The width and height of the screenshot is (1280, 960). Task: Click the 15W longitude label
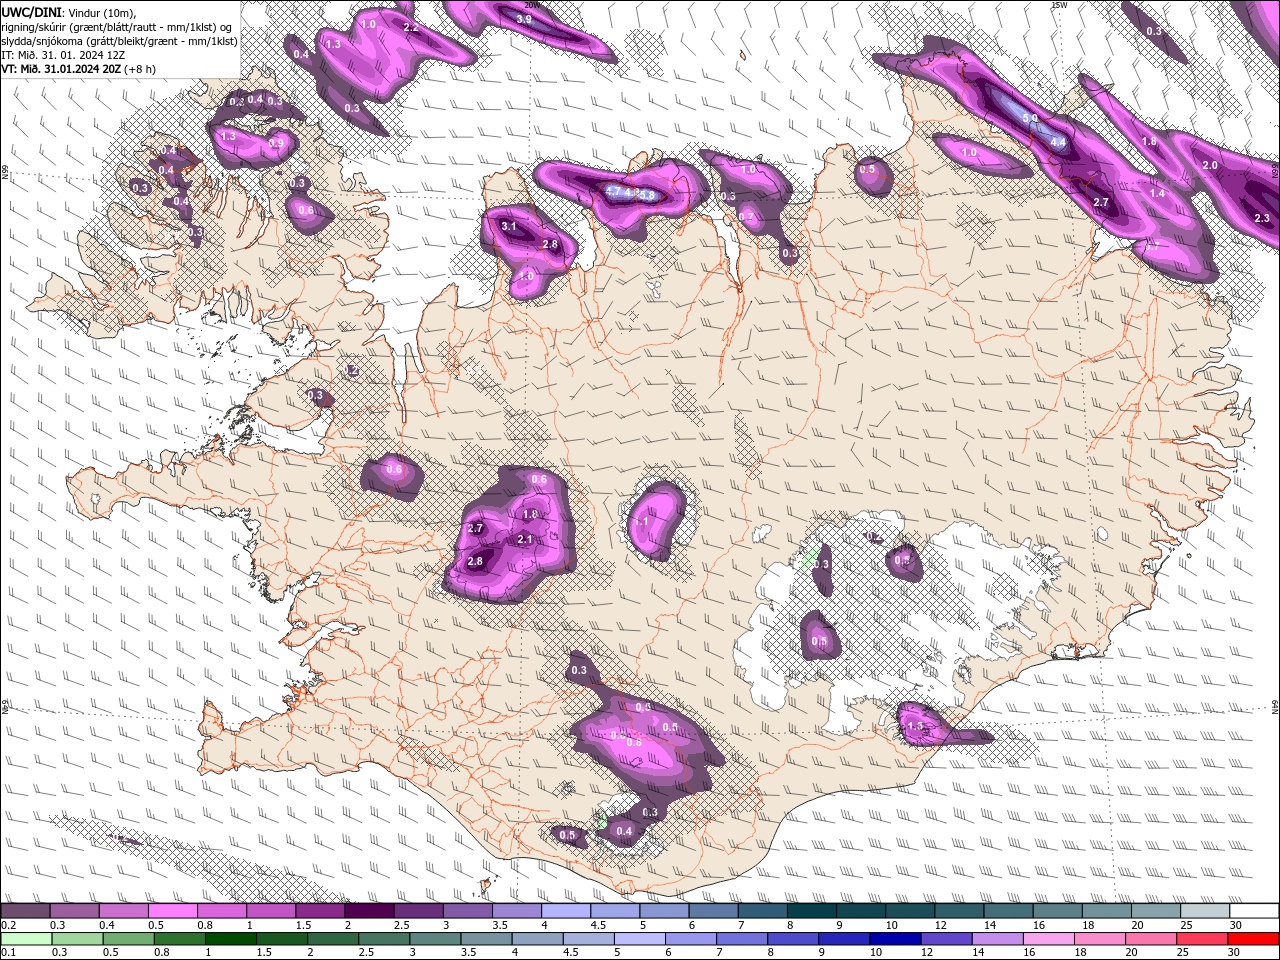(x=1061, y=4)
